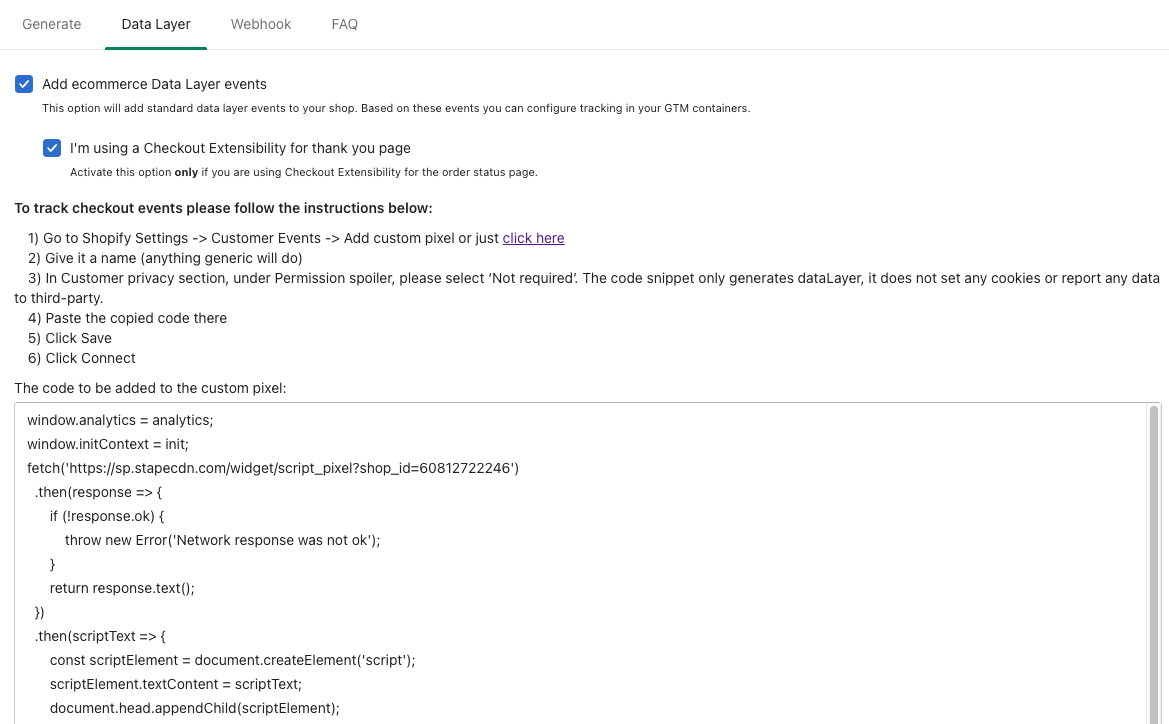Switch to the Webhook tab

click(261, 24)
